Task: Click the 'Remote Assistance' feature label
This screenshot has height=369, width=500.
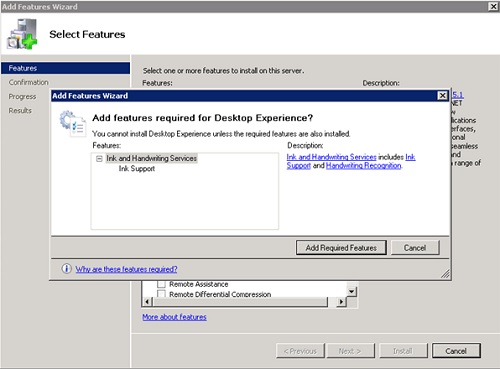Action: point(199,284)
